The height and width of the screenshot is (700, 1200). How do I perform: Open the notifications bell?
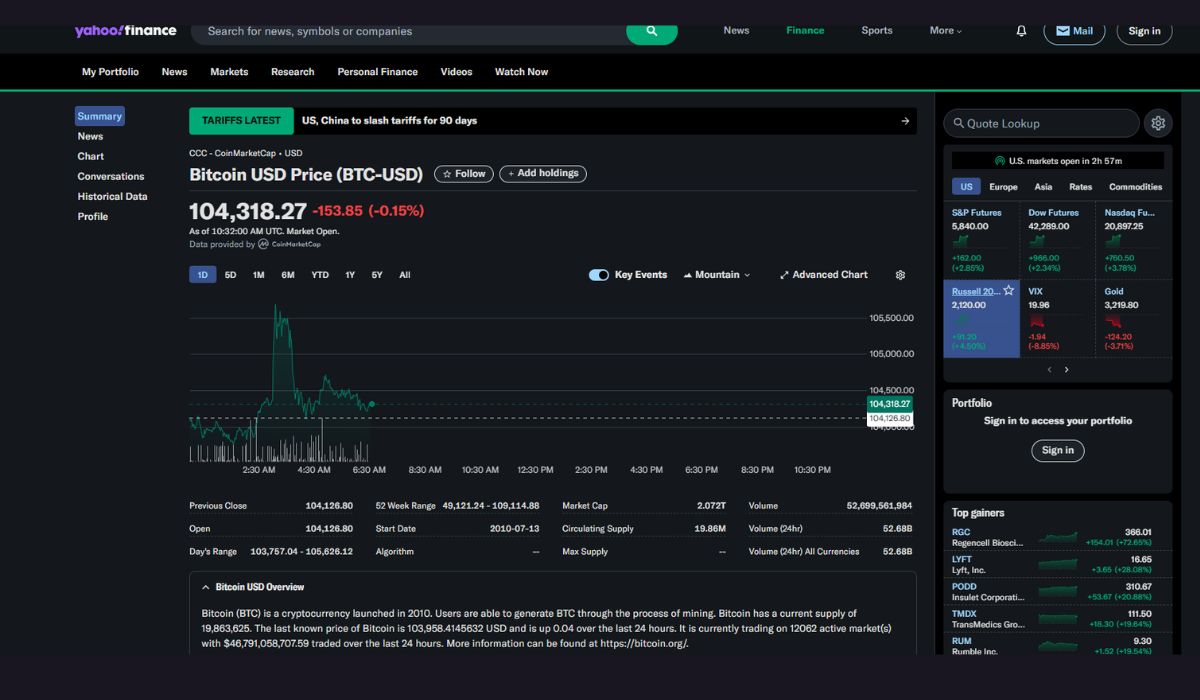(x=1021, y=31)
